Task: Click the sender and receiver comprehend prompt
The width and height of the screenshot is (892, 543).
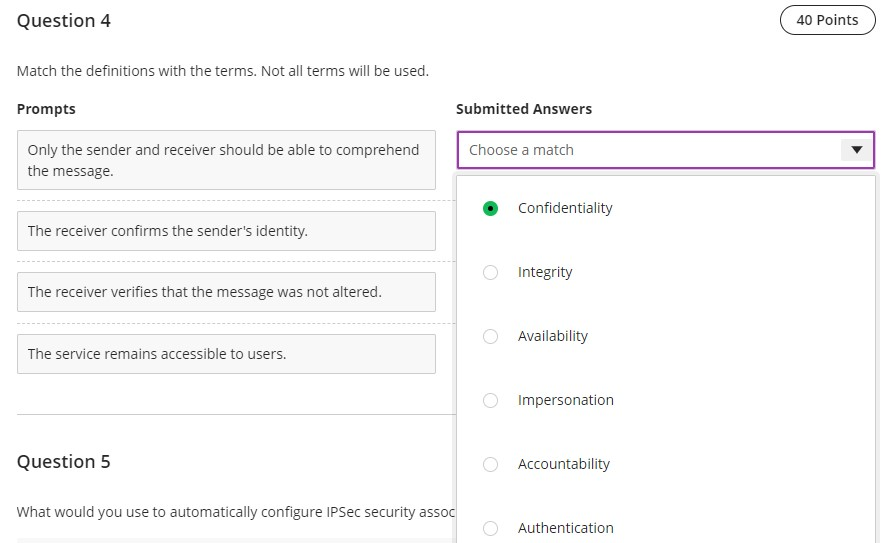Action: tap(226, 160)
